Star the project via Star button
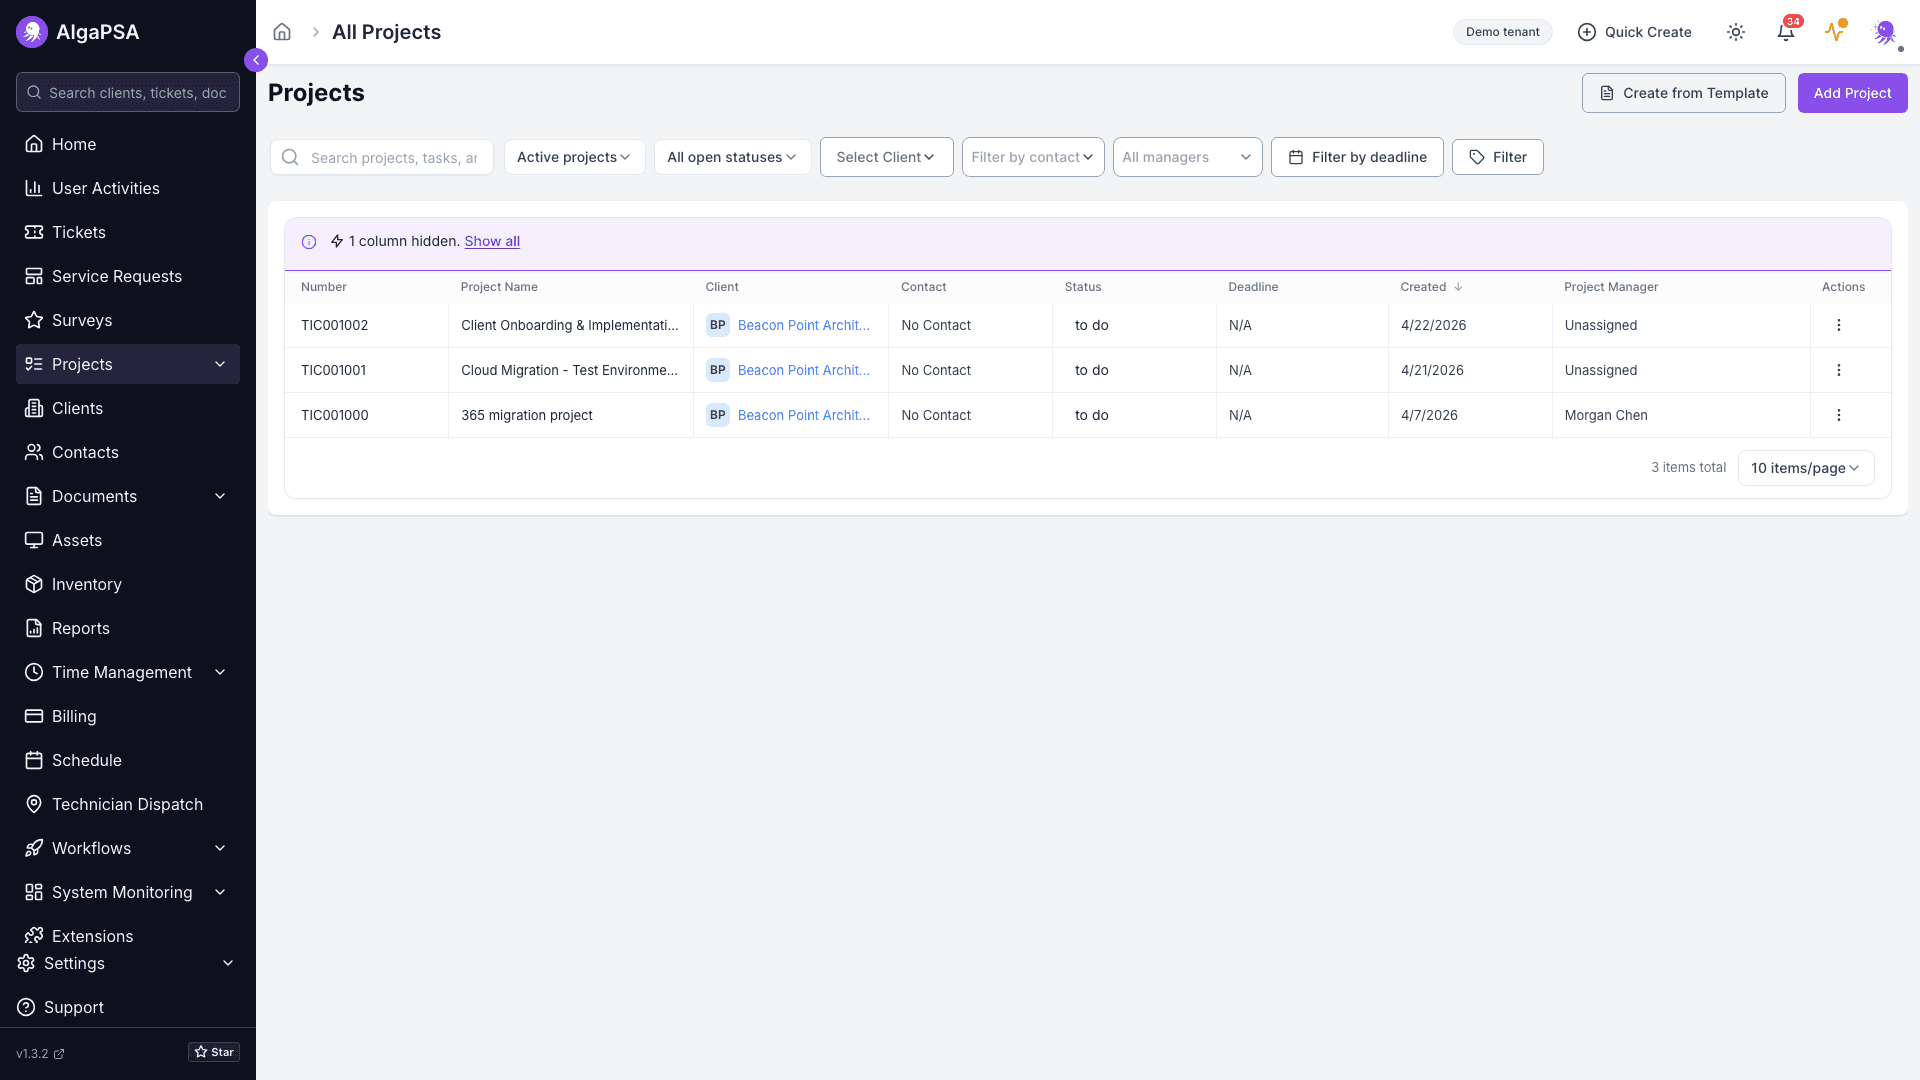1920x1080 pixels. (214, 1052)
